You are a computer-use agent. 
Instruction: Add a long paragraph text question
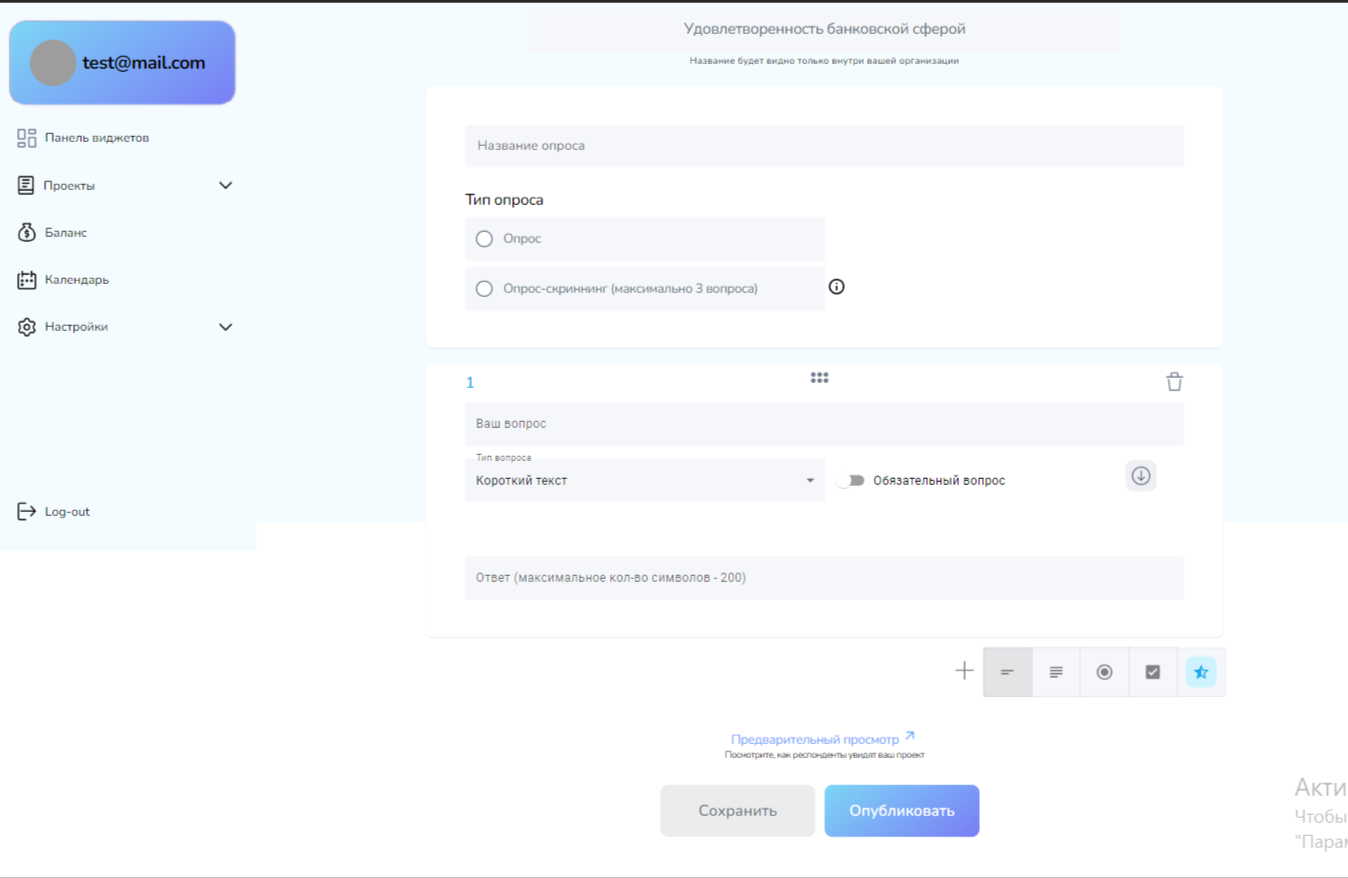[x=1056, y=672]
